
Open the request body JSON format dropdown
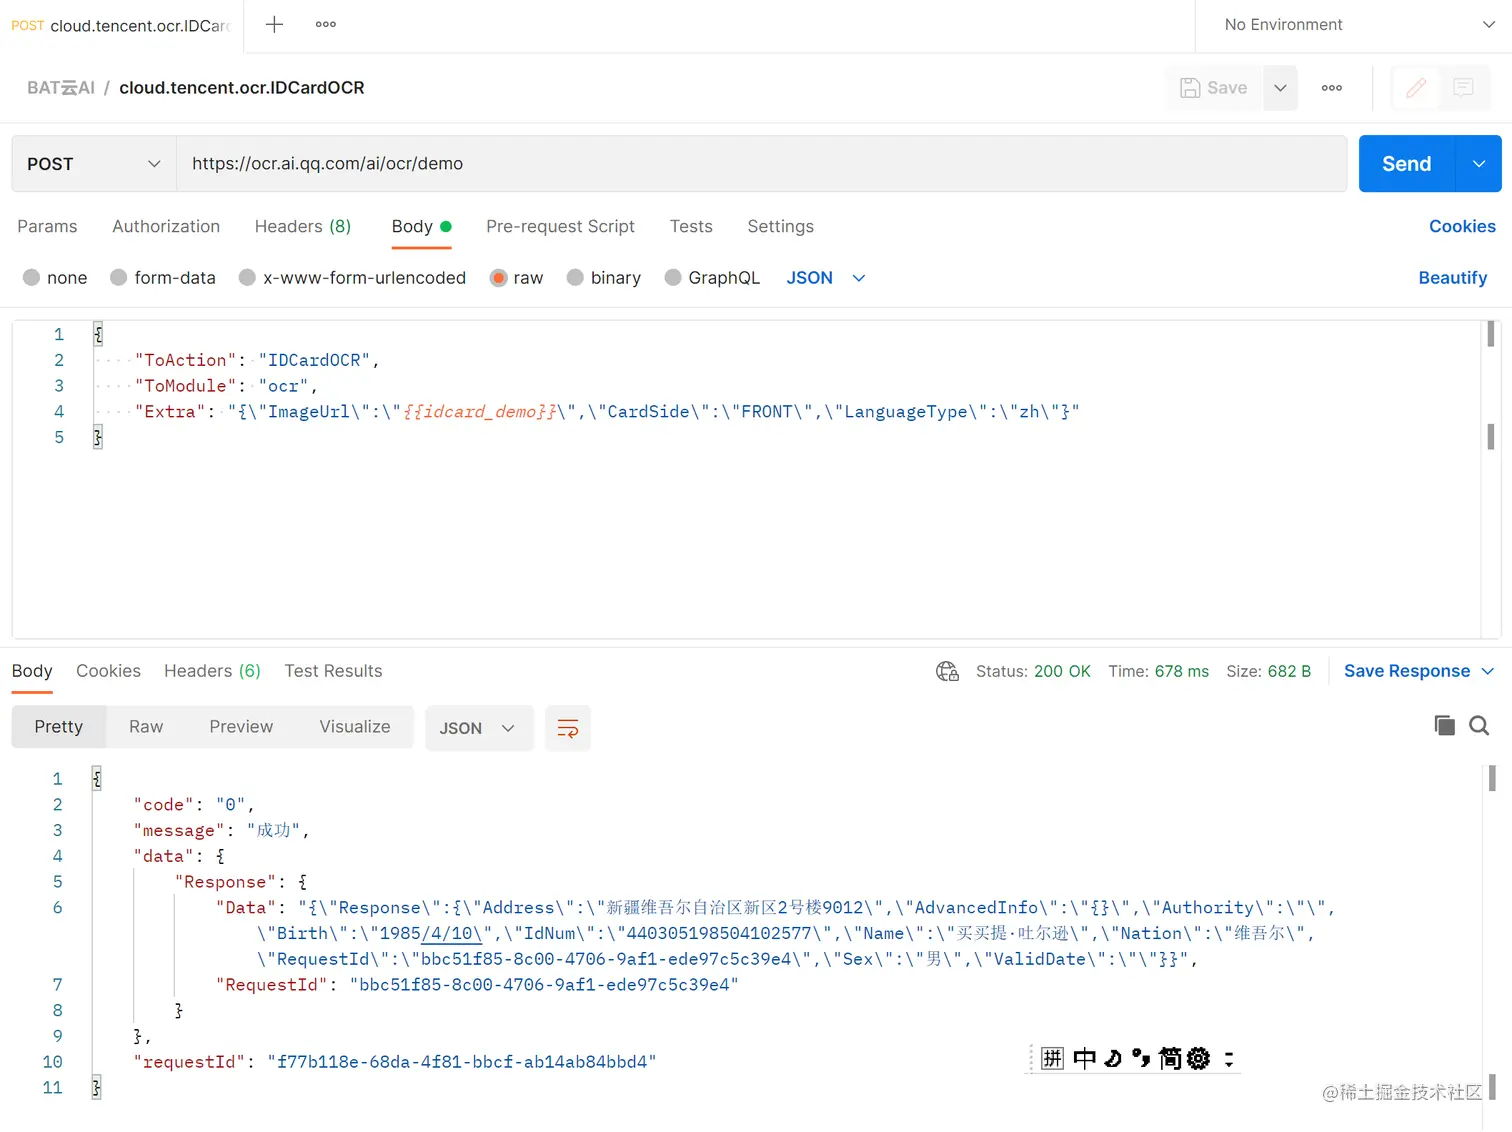click(826, 278)
